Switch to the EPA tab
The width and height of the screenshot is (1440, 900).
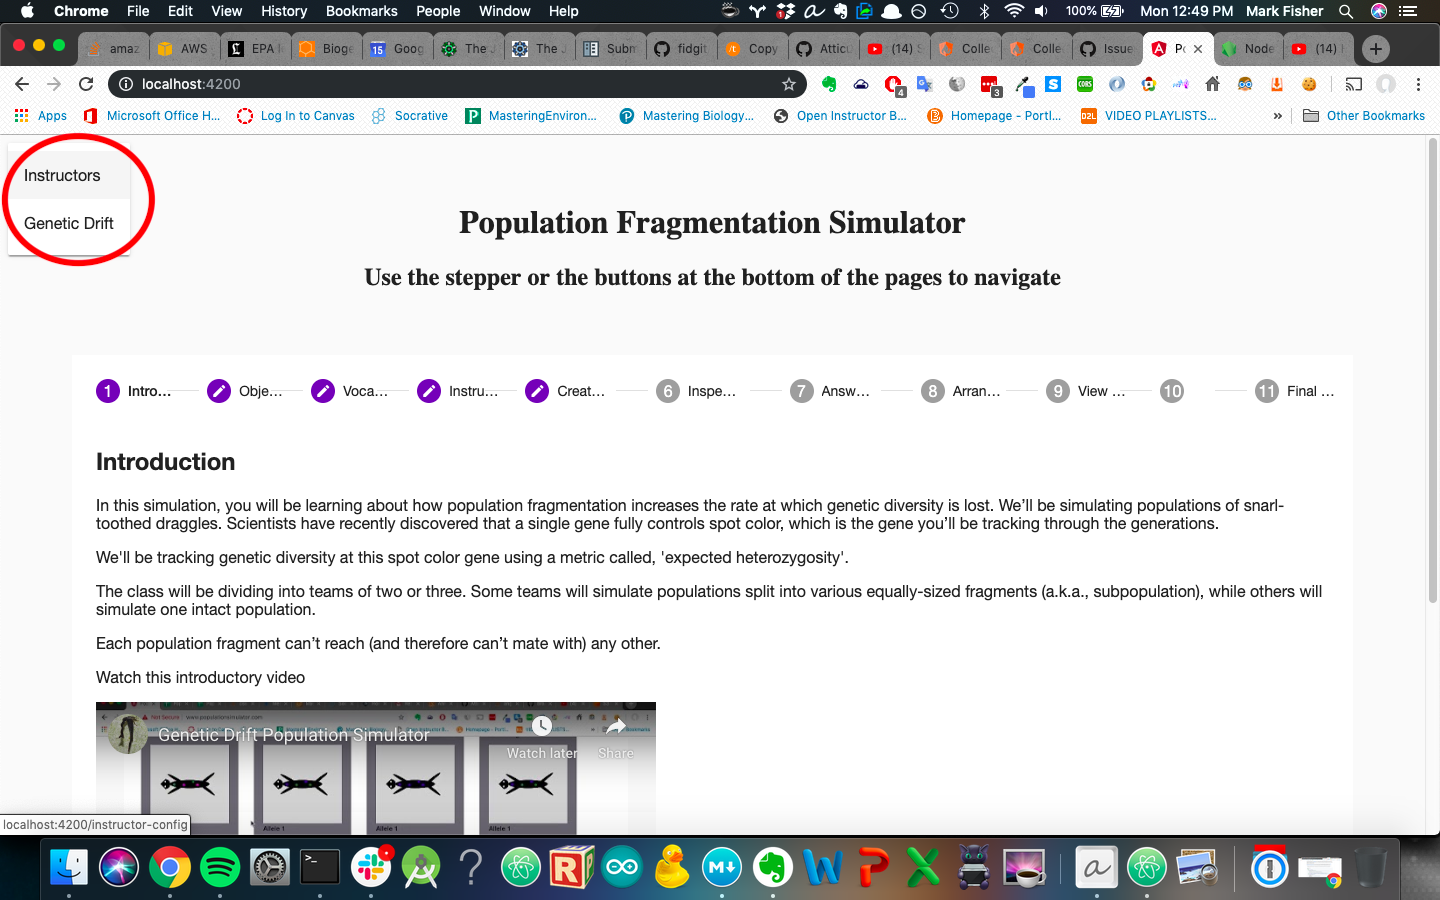click(x=255, y=48)
